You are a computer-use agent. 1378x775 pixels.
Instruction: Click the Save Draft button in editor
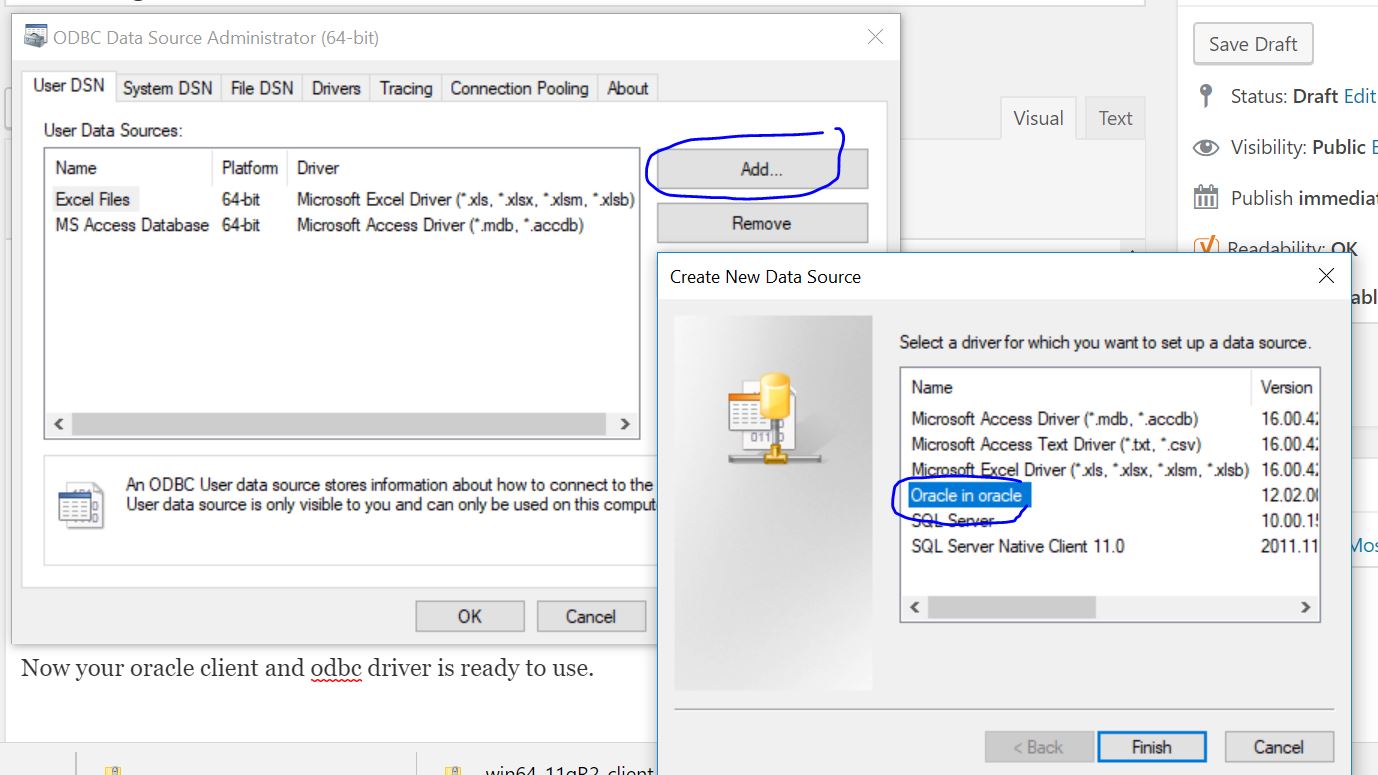coord(1253,44)
